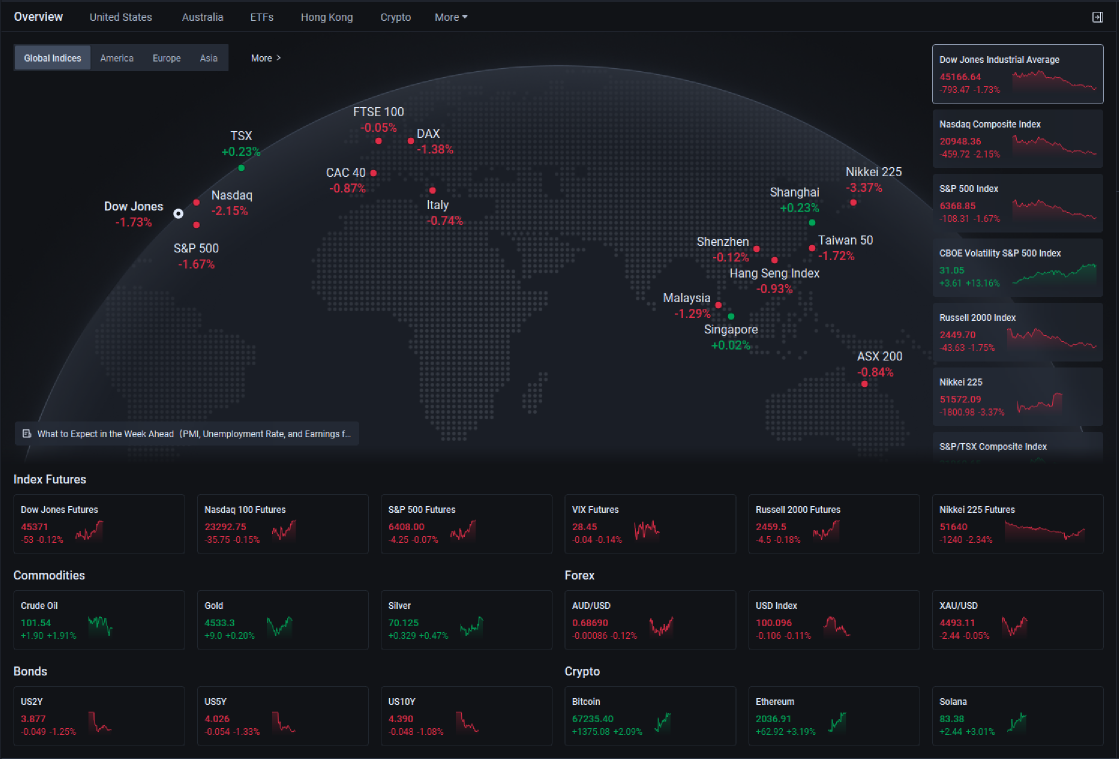Open the Week Ahead news headline

[x=194, y=434]
